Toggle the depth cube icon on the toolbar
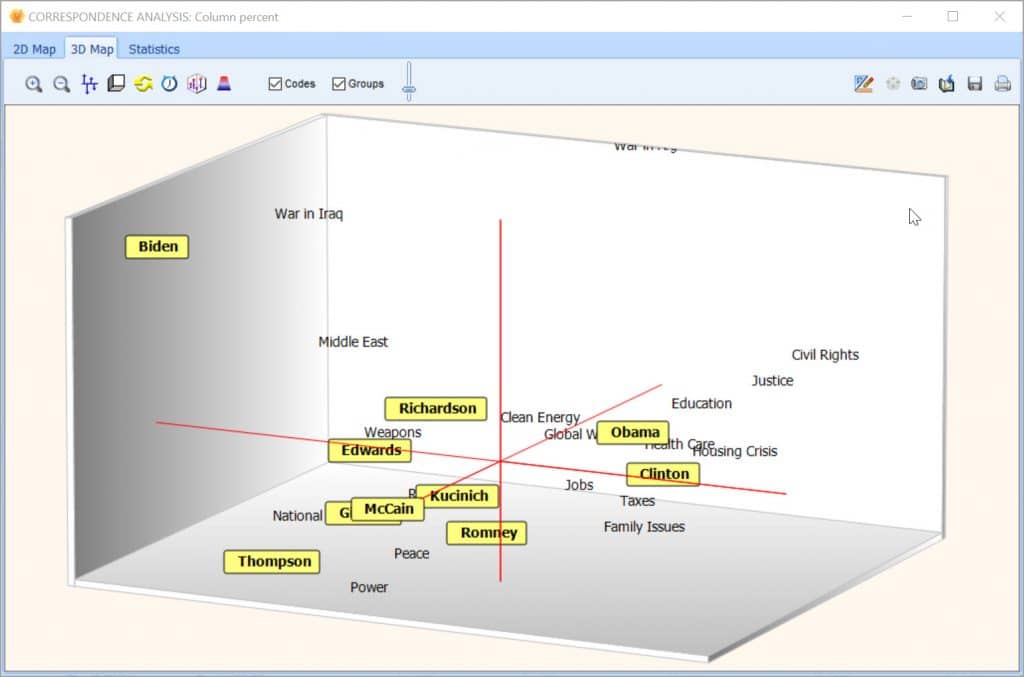 click(x=115, y=84)
